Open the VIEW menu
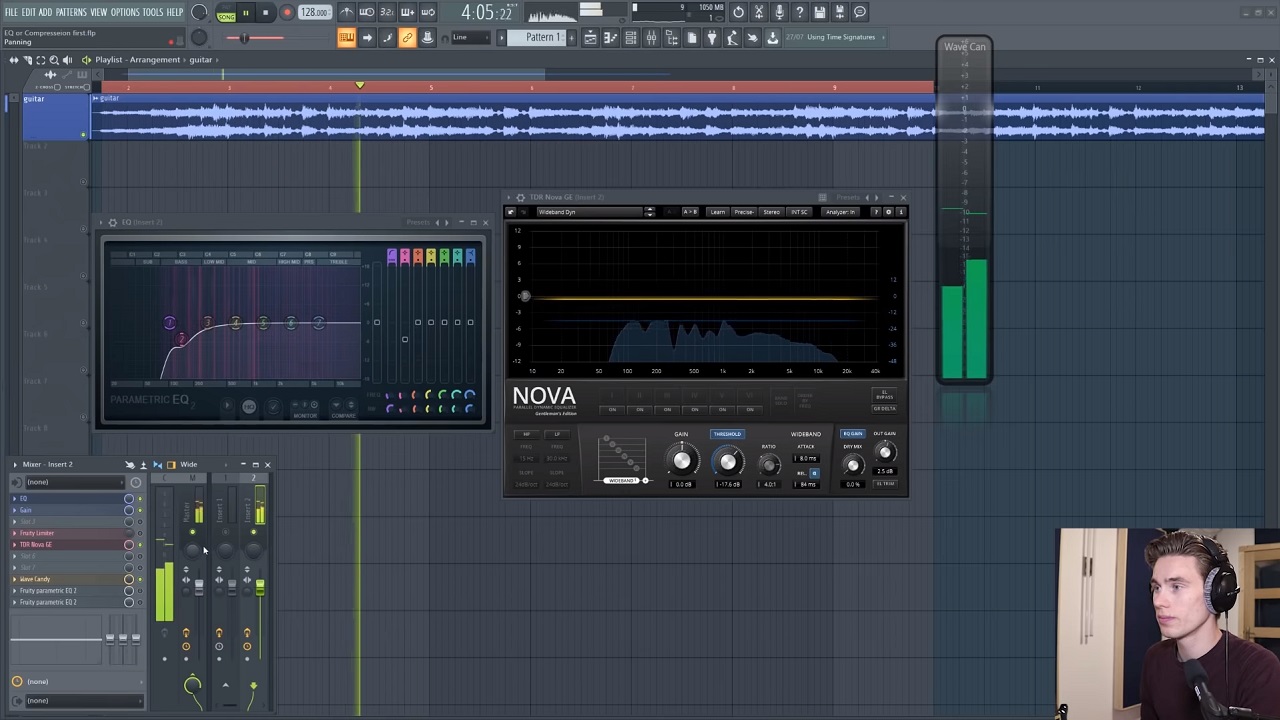 99,12
